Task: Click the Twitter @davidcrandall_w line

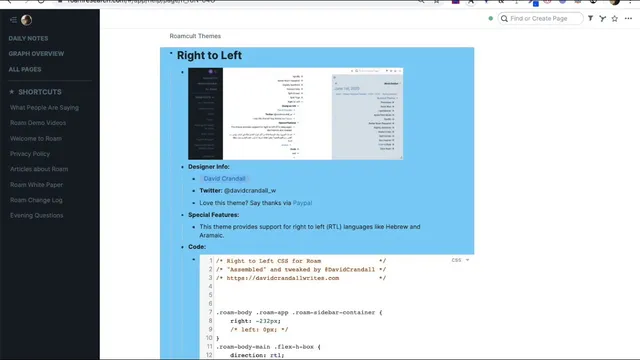Action: (238, 191)
